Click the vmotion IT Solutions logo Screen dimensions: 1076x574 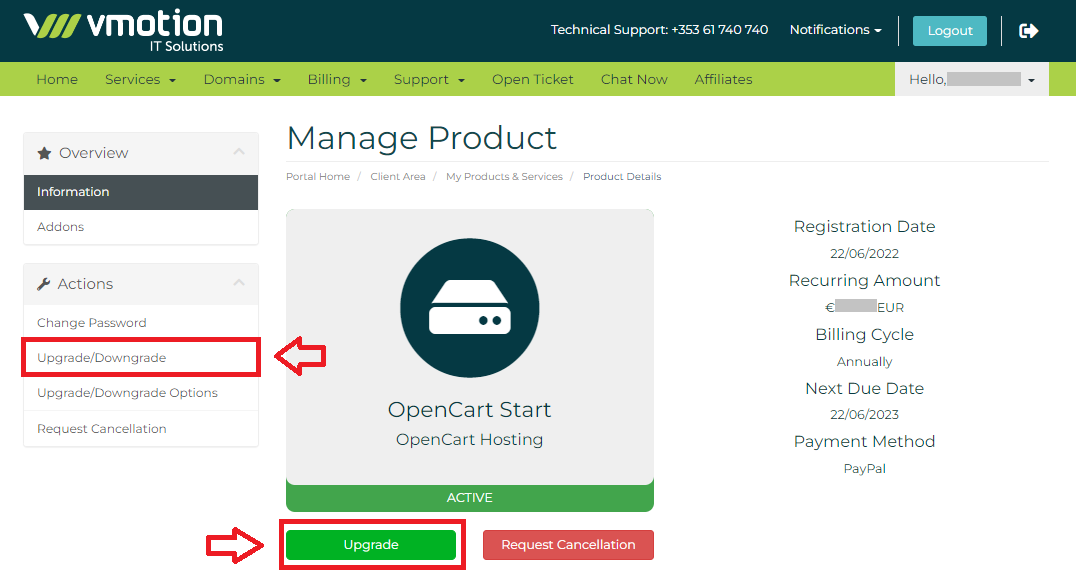124,31
